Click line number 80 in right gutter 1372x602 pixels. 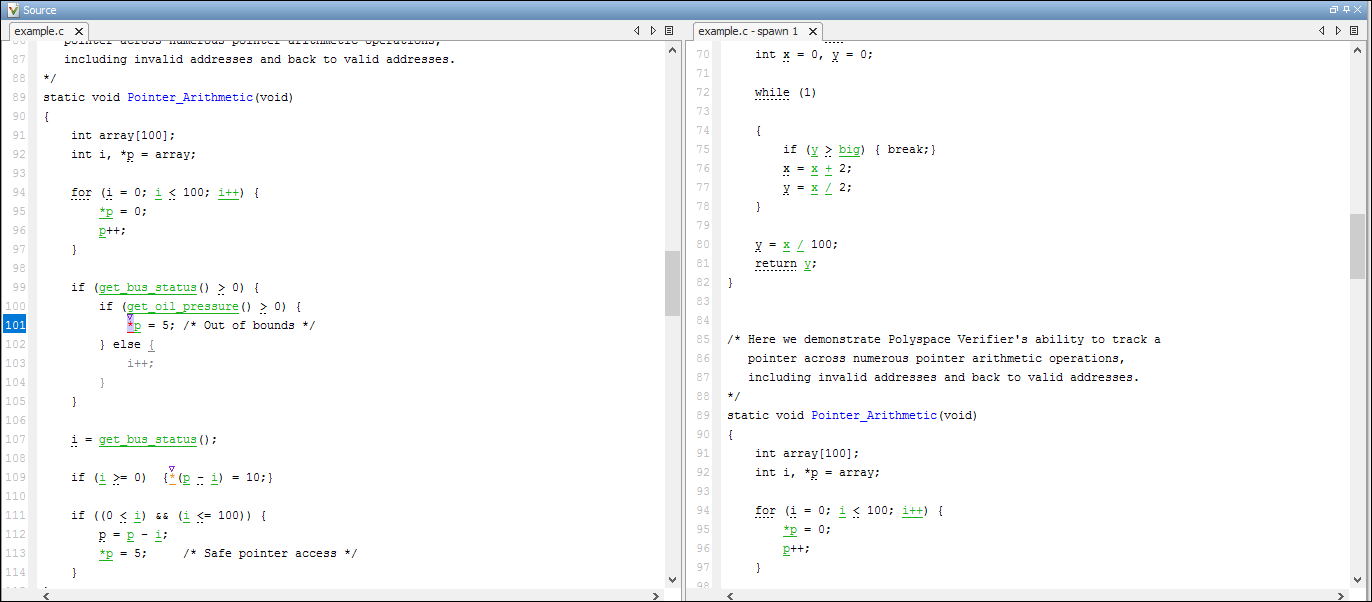click(702, 244)
